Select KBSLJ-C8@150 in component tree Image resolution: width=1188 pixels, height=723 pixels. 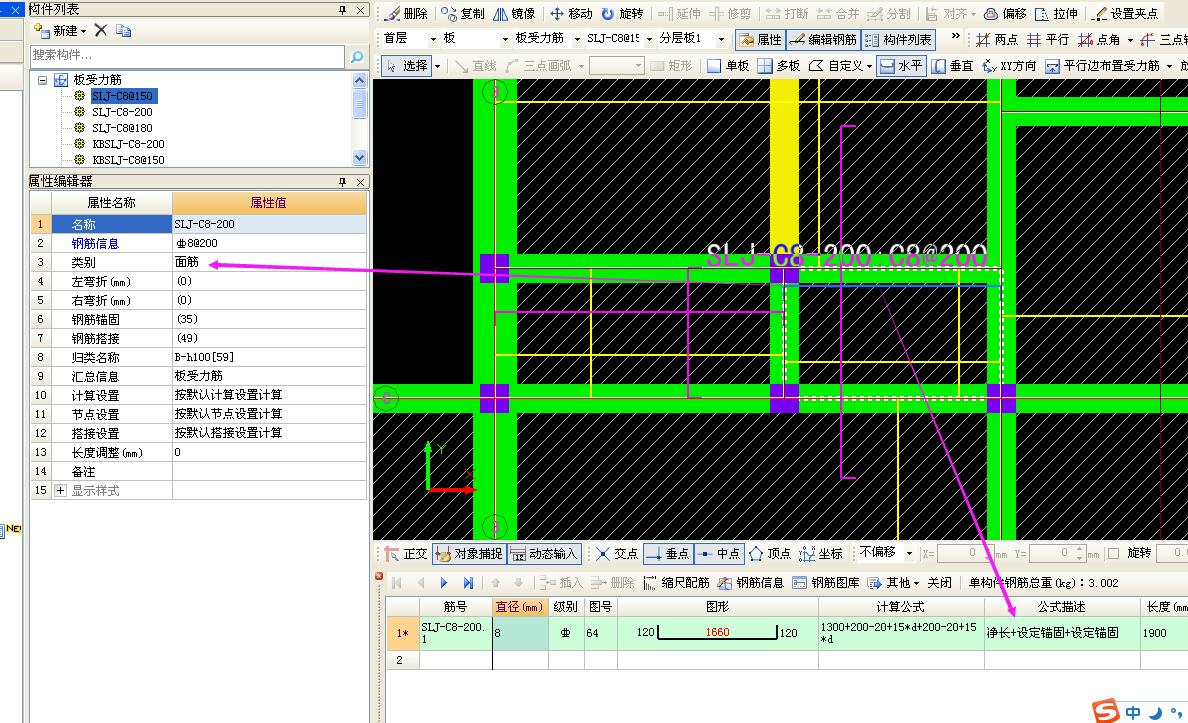tap(128, 160)
